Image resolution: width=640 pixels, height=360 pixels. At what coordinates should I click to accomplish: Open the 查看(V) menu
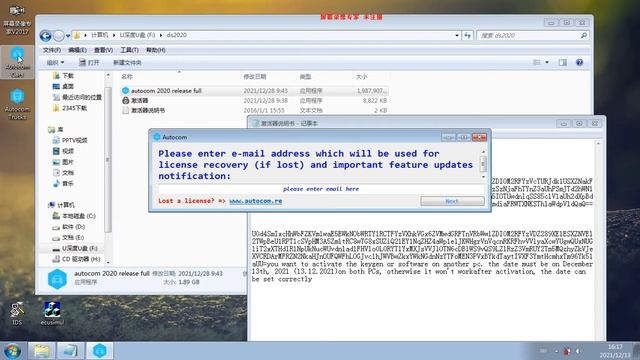(103, 50)
